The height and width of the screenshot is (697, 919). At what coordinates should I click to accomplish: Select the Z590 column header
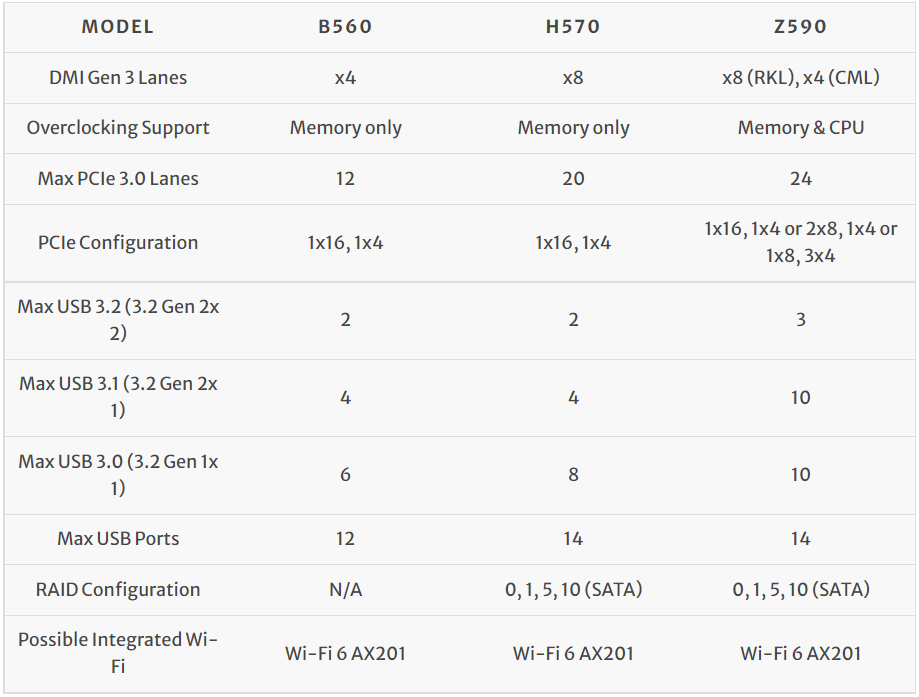(x=800, y=27)
